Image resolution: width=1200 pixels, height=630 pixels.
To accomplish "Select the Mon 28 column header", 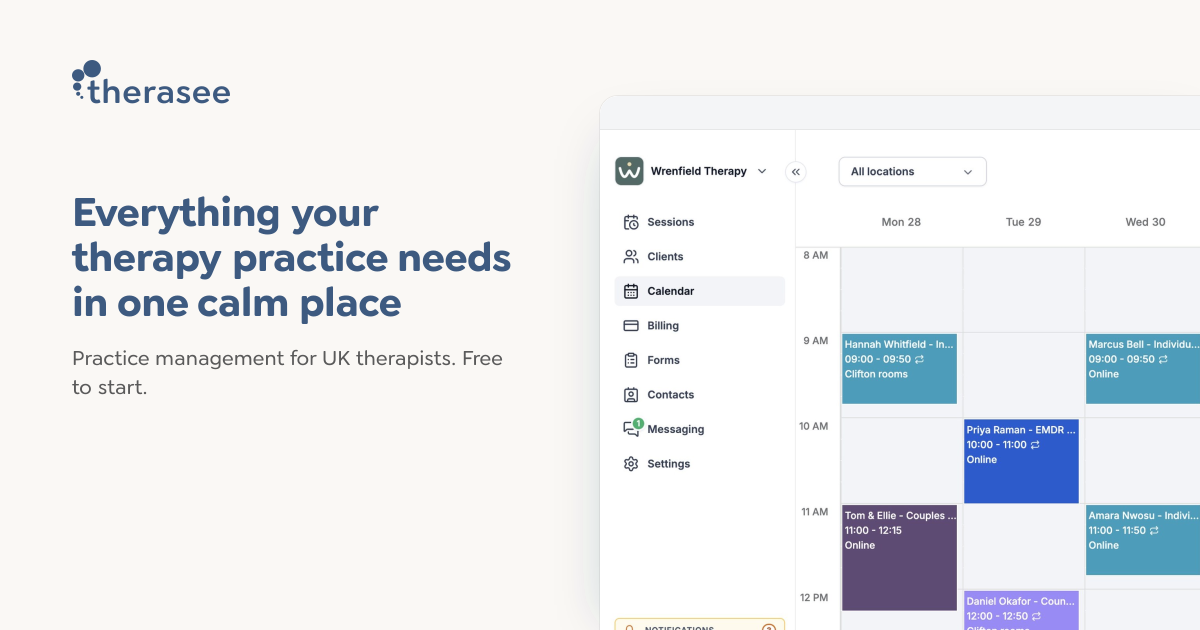I will (901, 222).
